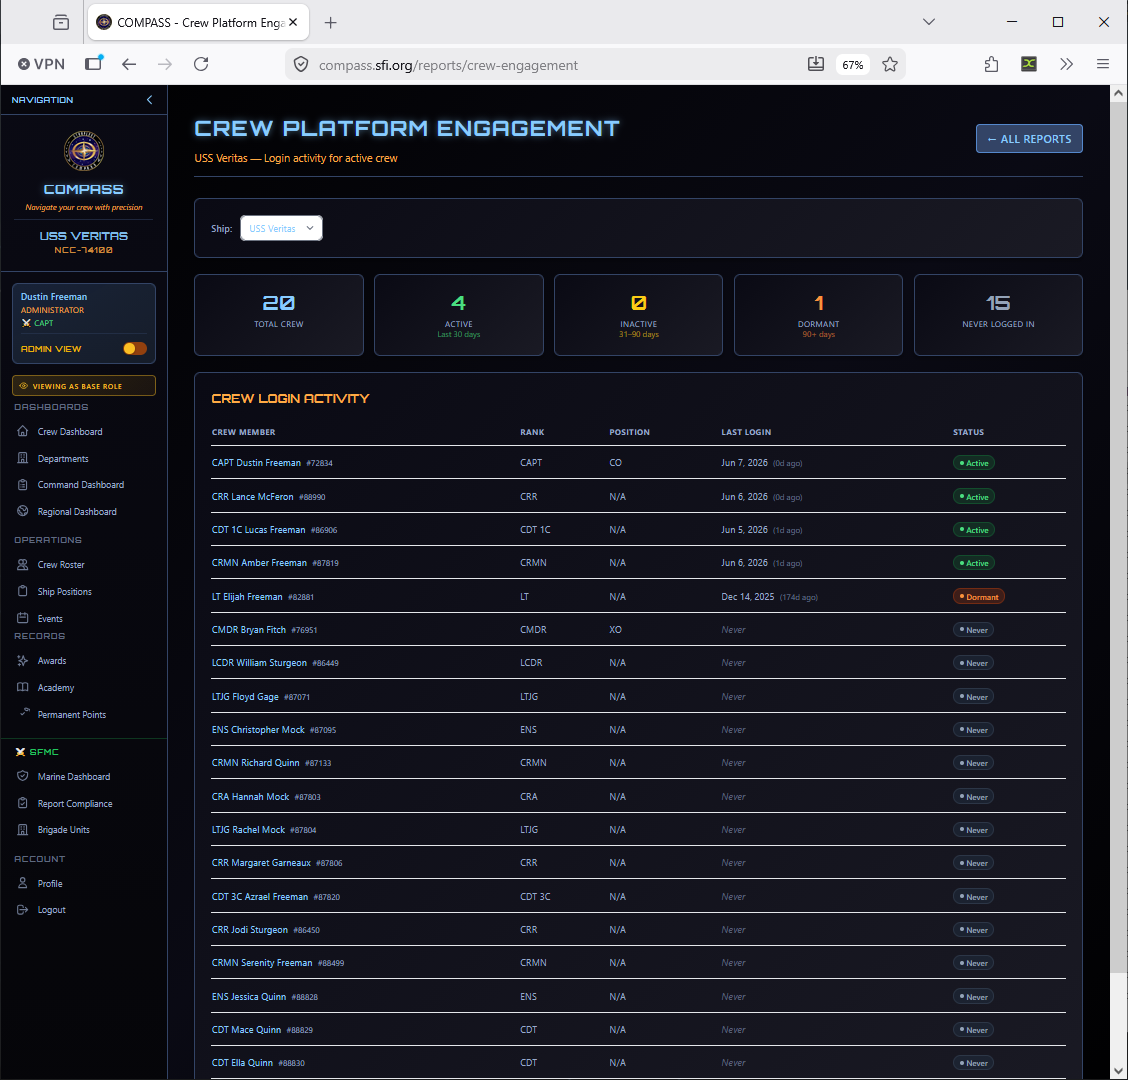1128x1080 pixels.
Task: Click 'Dec 14, 2025' last login cell
Action: click(x=747, y=596)
